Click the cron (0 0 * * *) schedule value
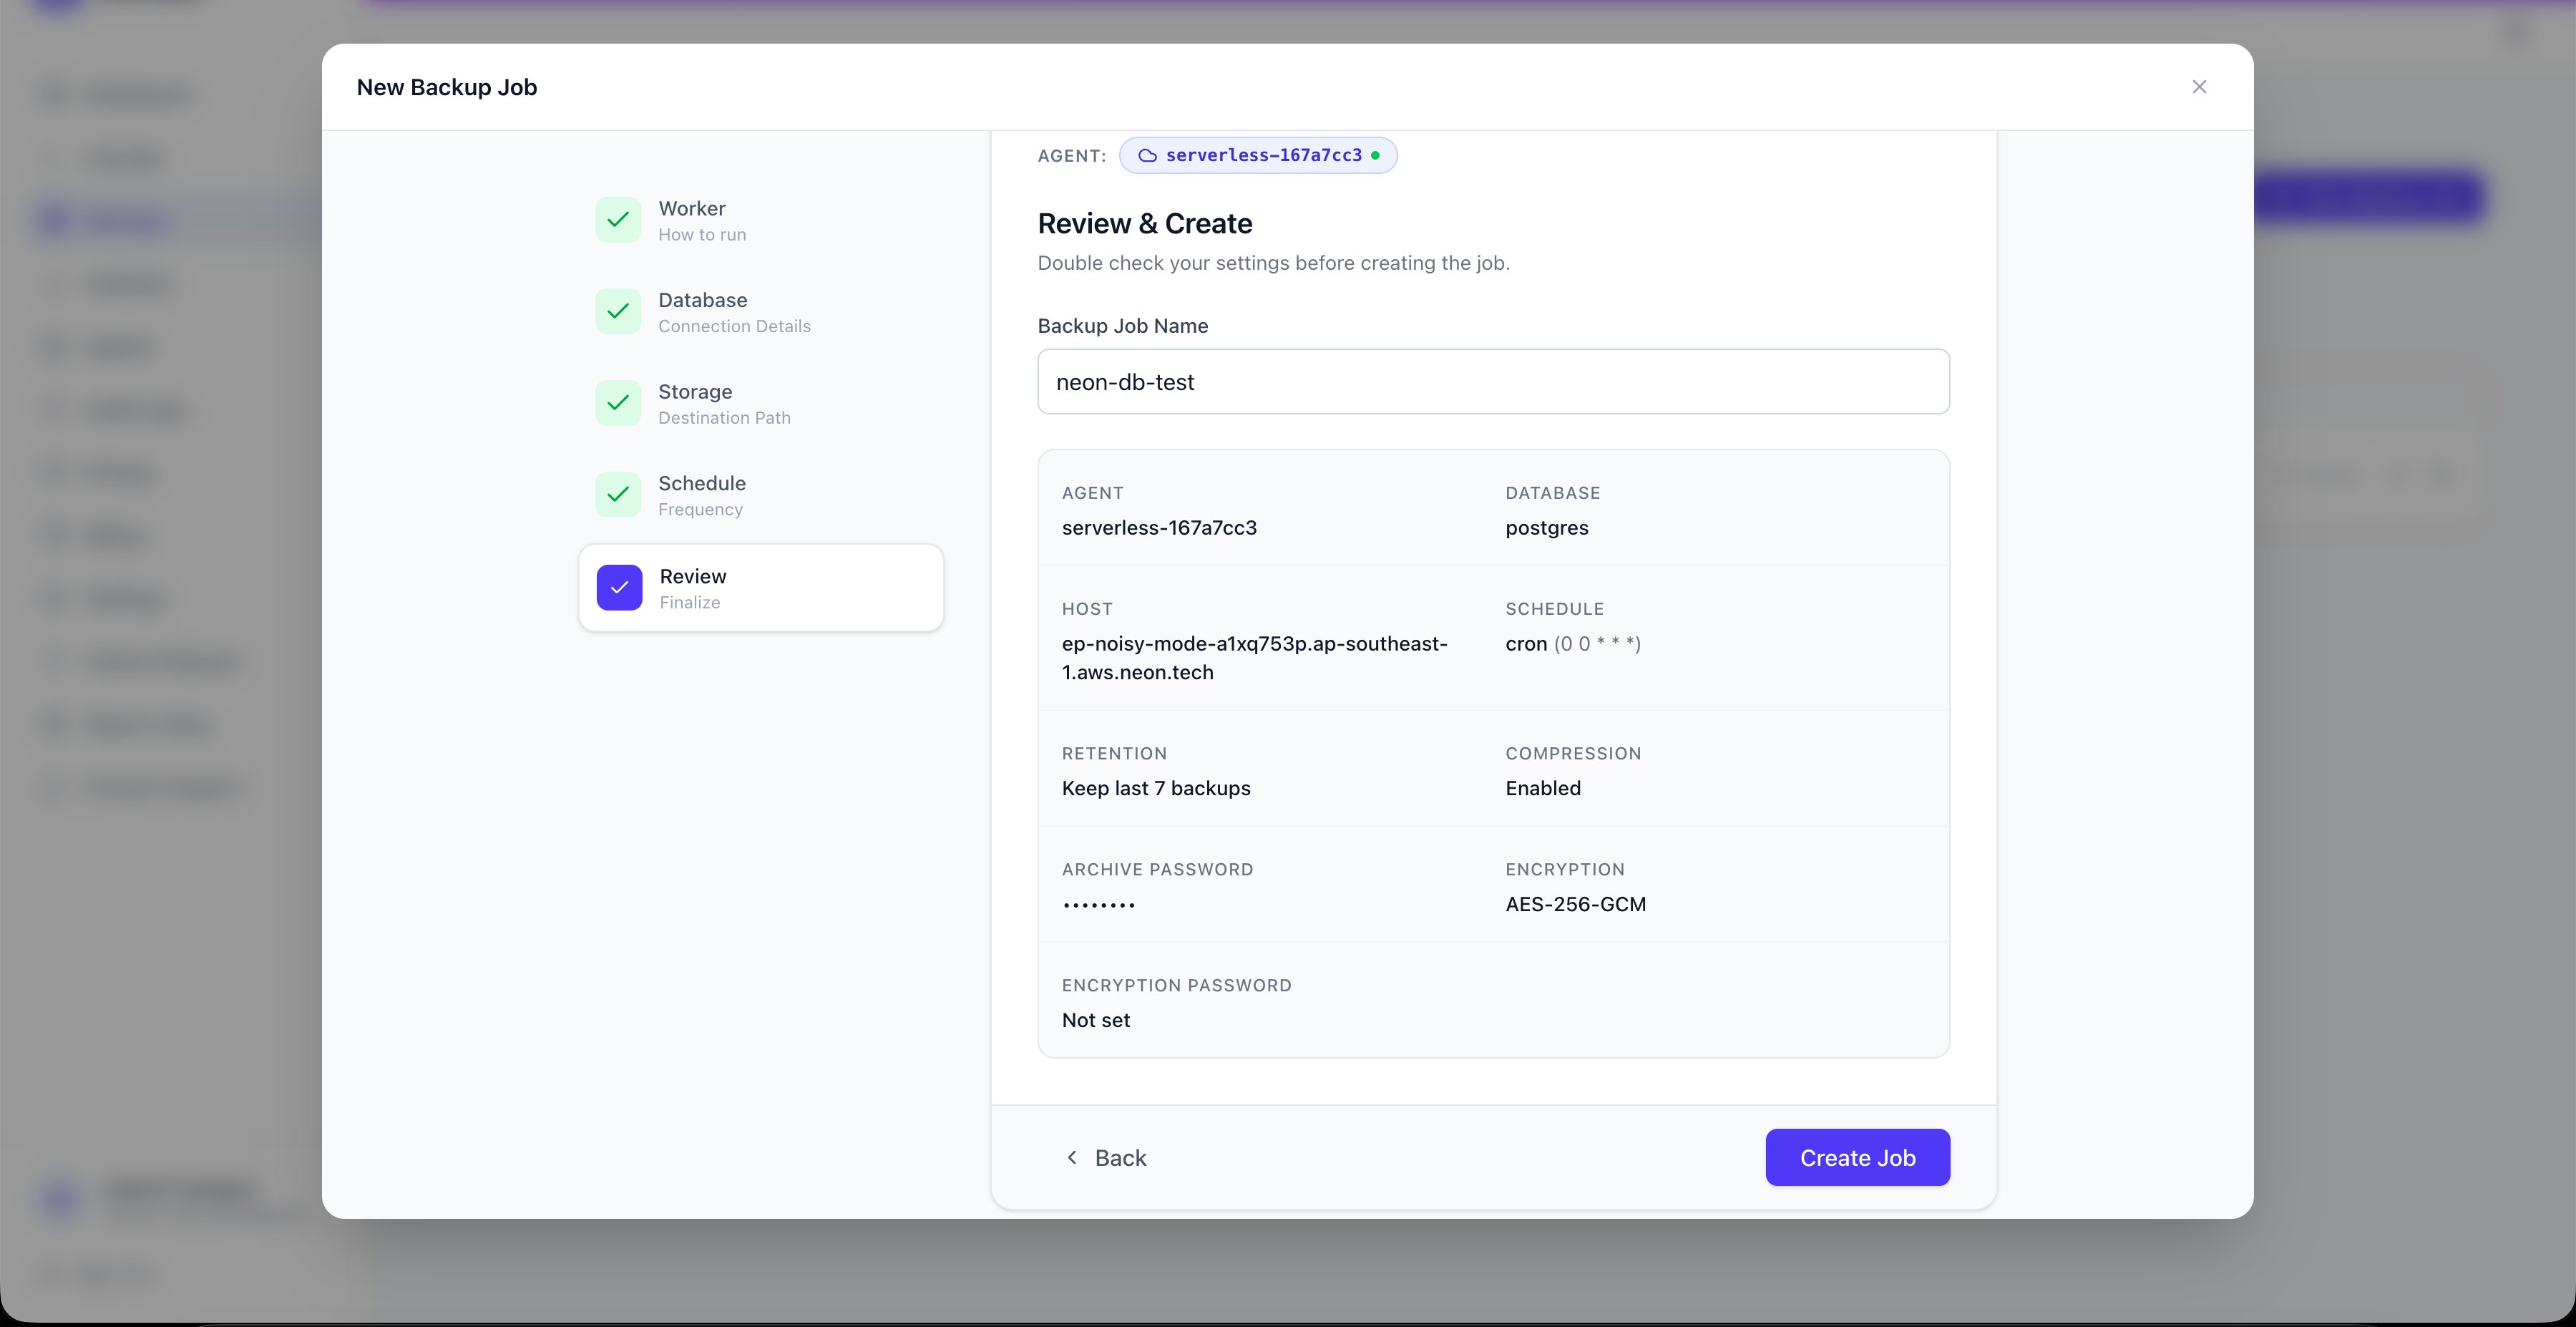This screenshot has height=1327, width=2576. pos(1573,644)
